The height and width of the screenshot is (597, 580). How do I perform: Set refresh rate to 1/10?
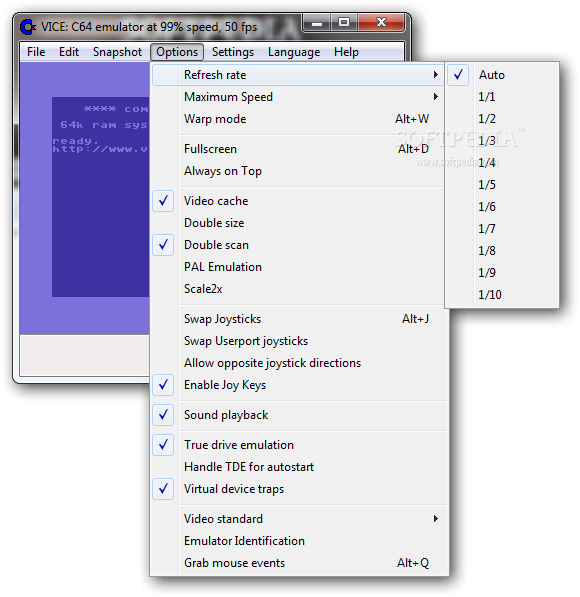502,295
